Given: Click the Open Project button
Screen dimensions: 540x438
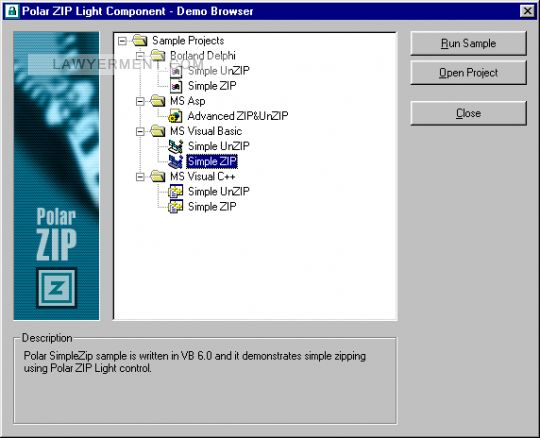Looking at the screenshot, I should point(468,73).
